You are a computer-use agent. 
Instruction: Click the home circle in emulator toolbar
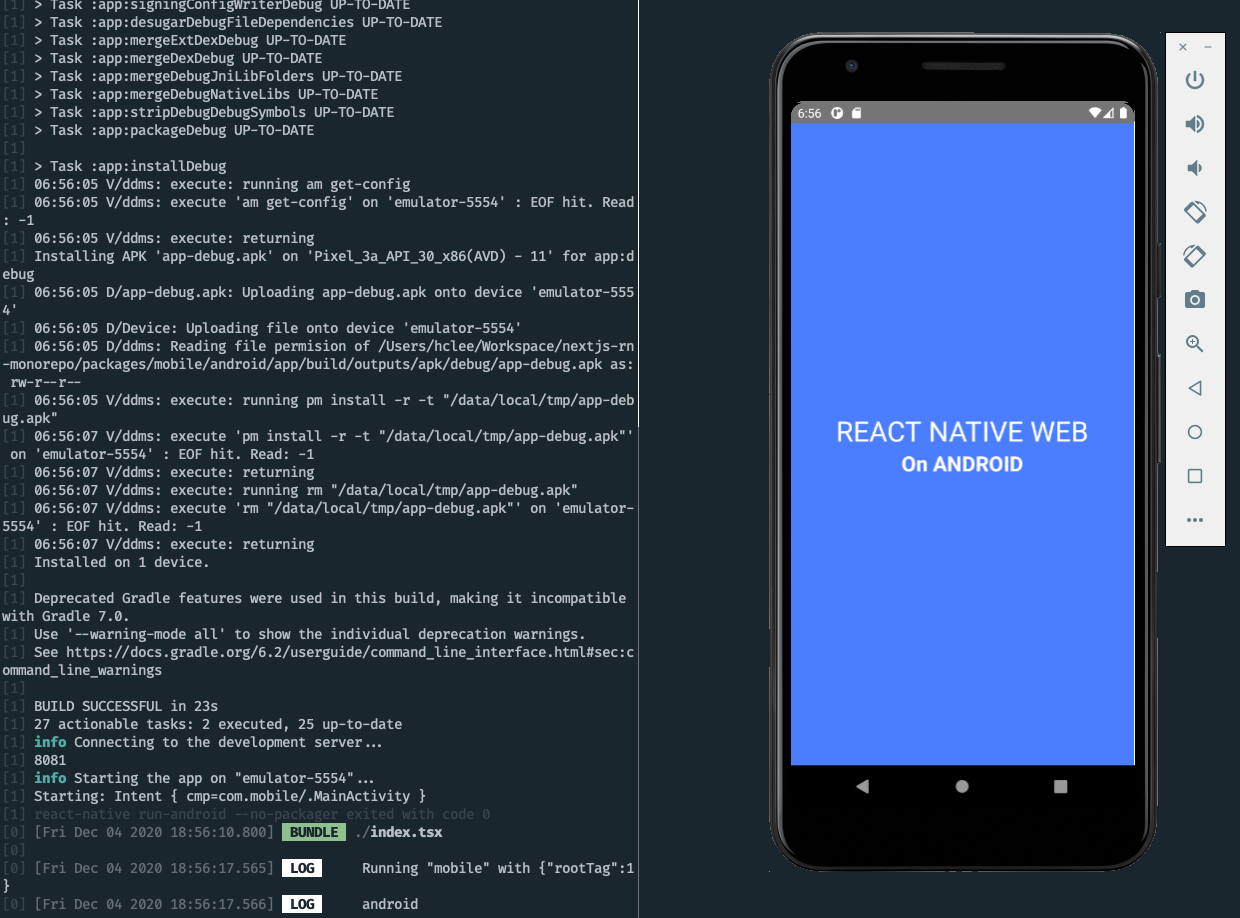[x=1194, y=432]
